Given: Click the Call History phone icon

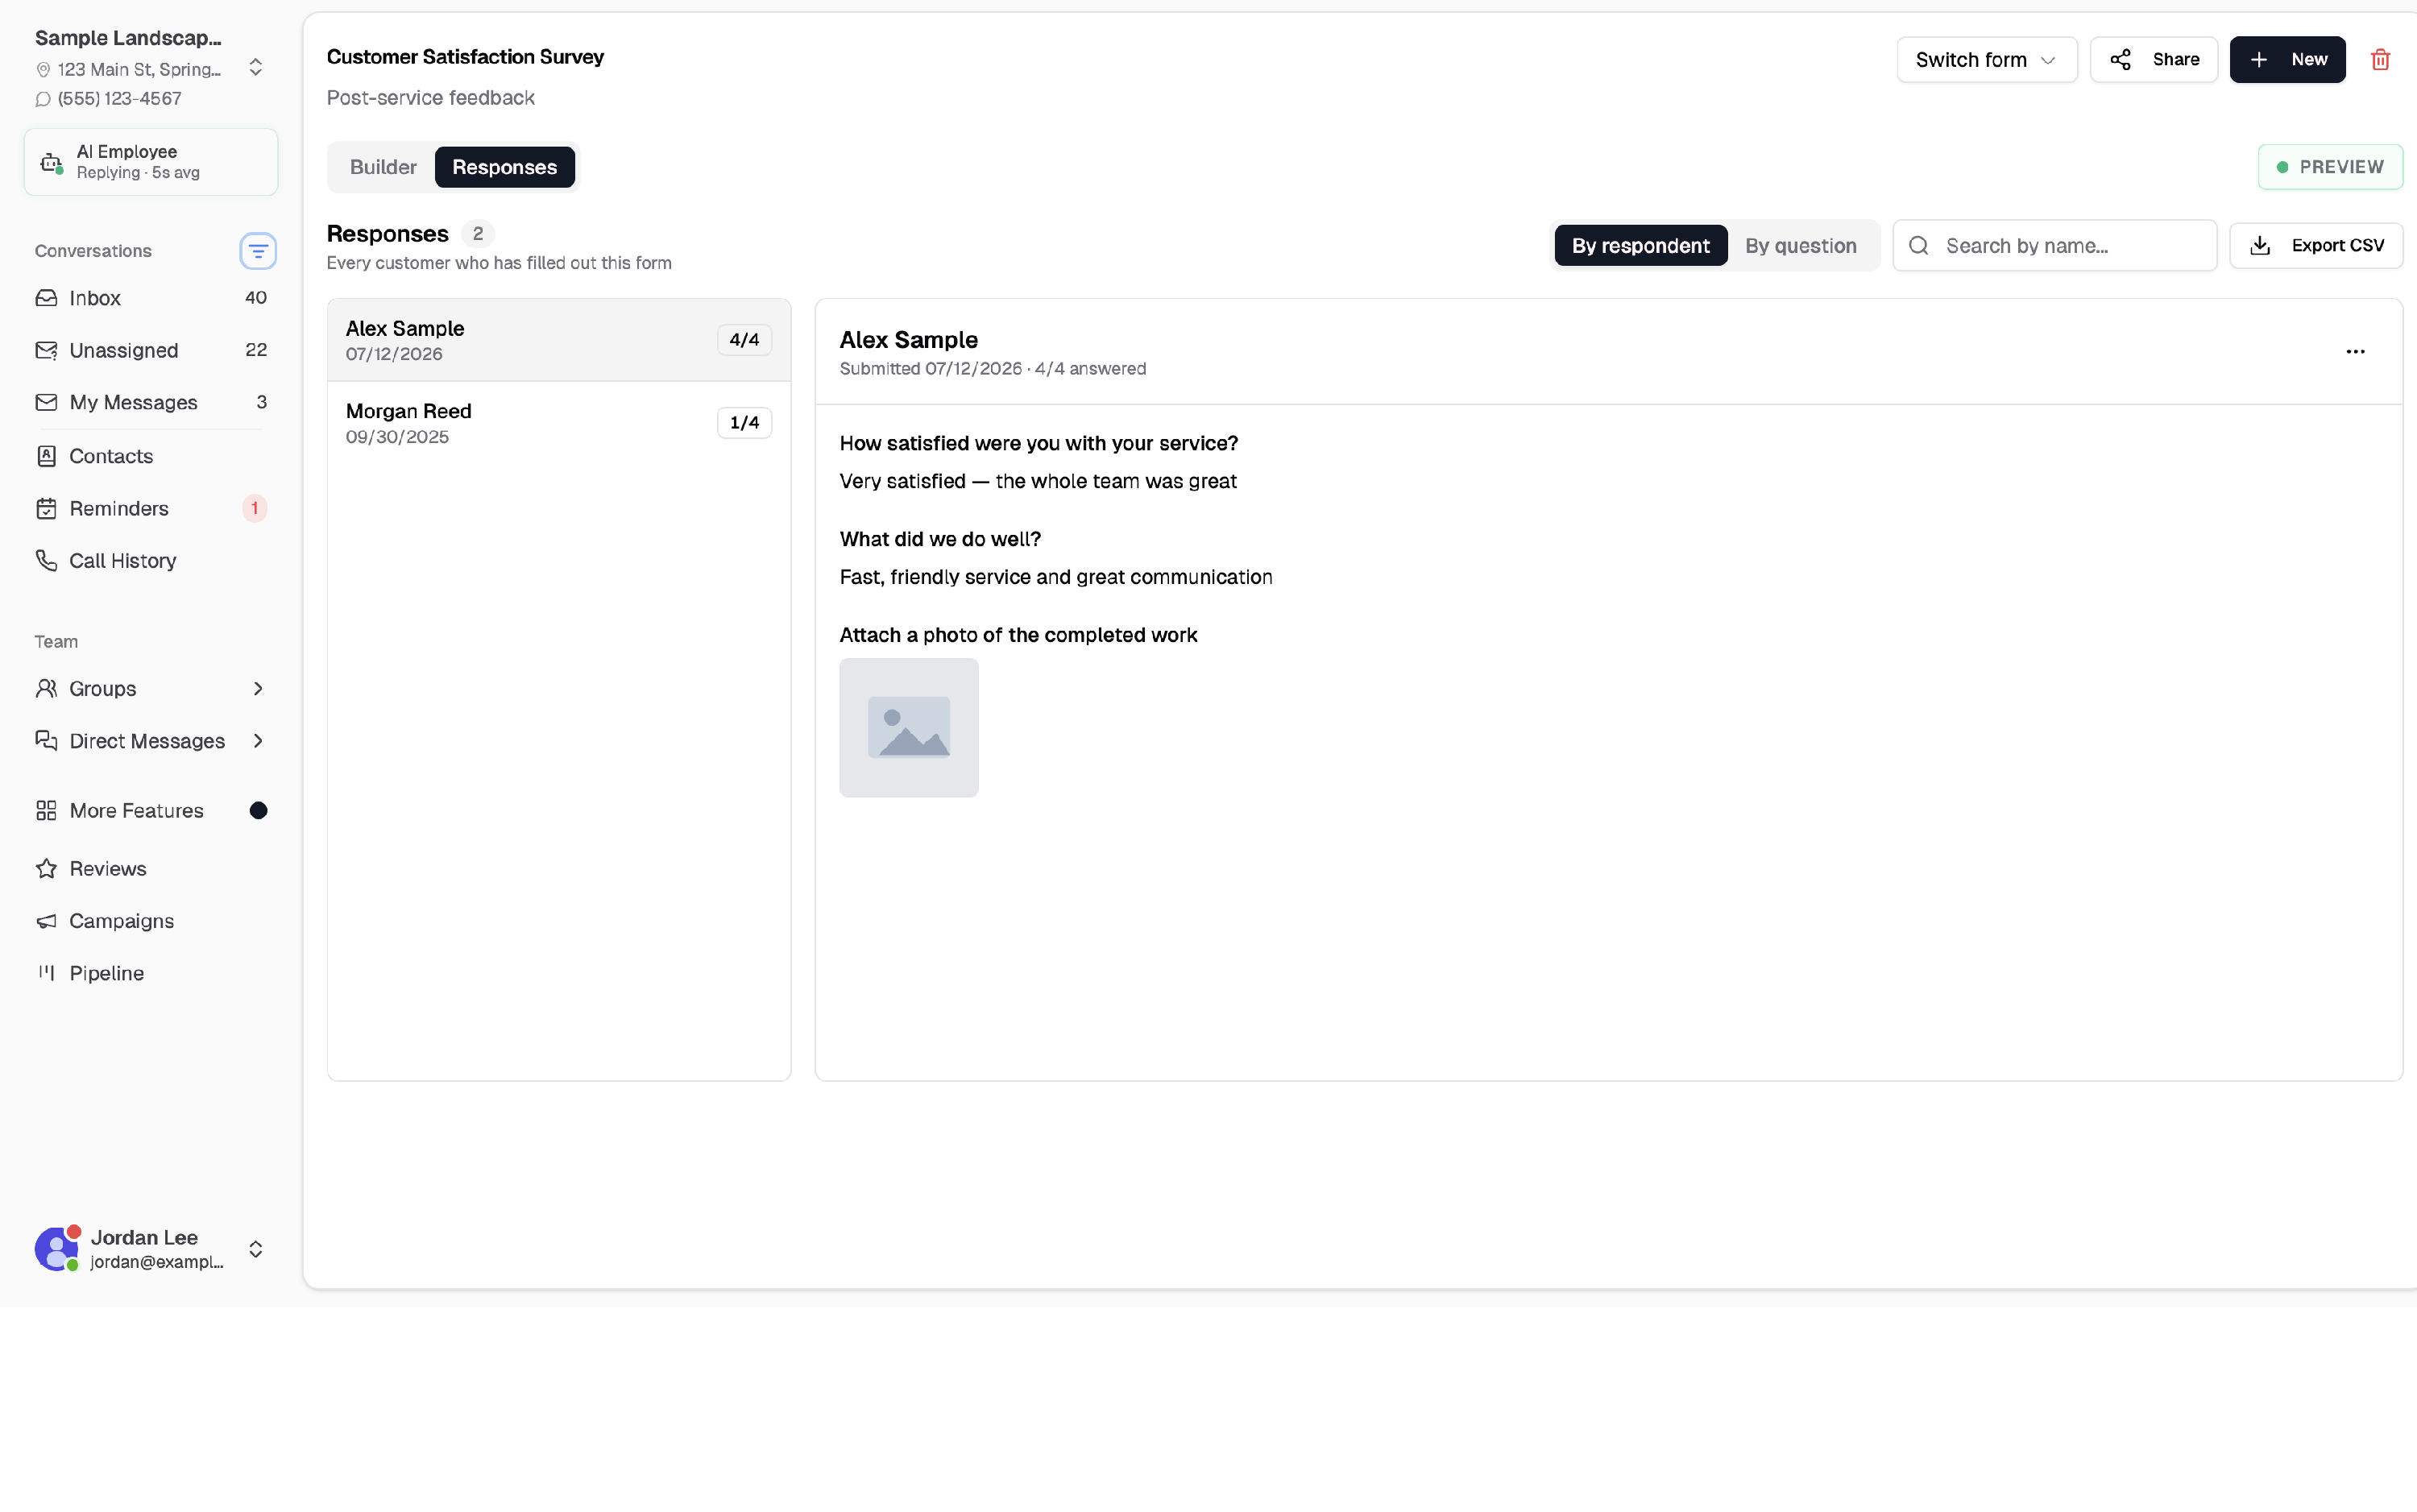Looking at the screenshot, I should pyautogui.click(x=46, y=560).
